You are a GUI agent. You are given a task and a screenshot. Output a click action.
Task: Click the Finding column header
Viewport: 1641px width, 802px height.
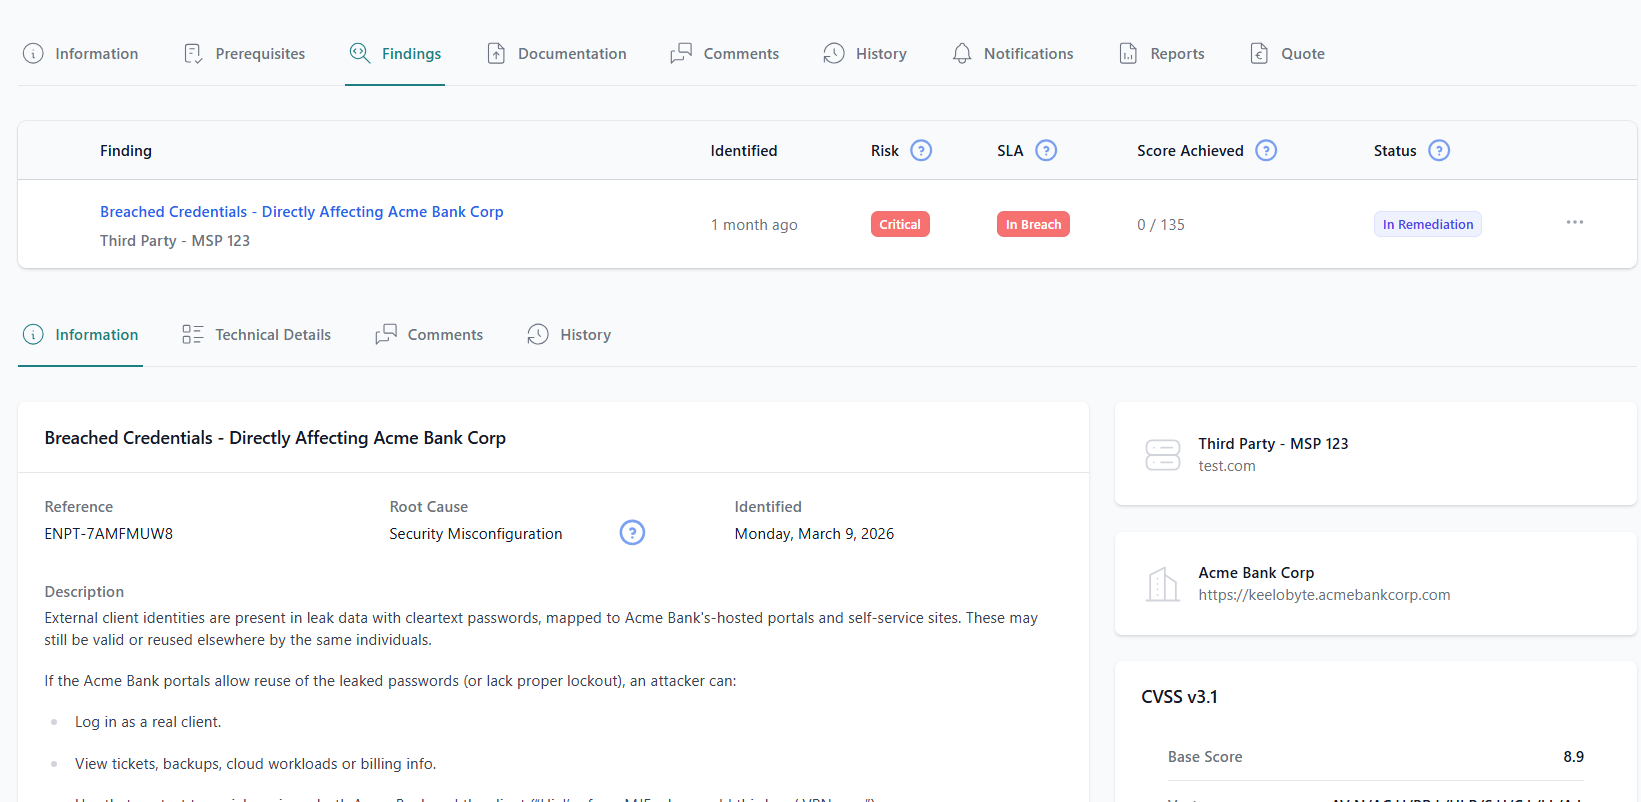[126, 151]
